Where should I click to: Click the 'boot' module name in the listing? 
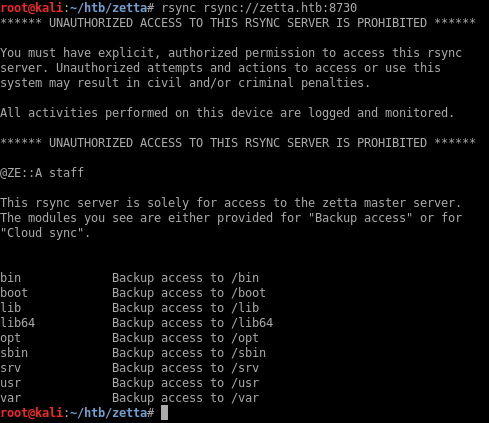(x=14, y=293)
